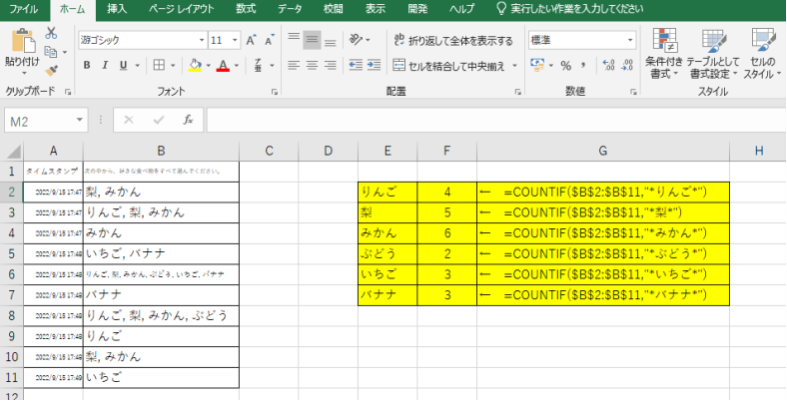Toggle Italic formatting

pos(105,65)
